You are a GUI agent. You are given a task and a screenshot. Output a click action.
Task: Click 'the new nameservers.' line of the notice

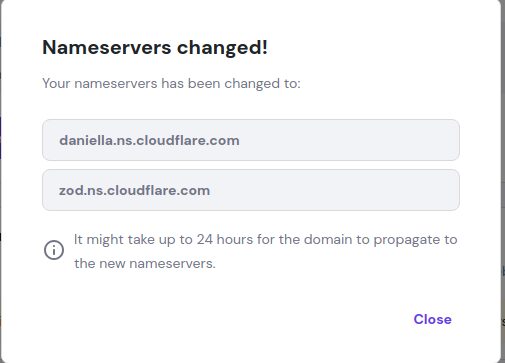[x=145, y=264]
